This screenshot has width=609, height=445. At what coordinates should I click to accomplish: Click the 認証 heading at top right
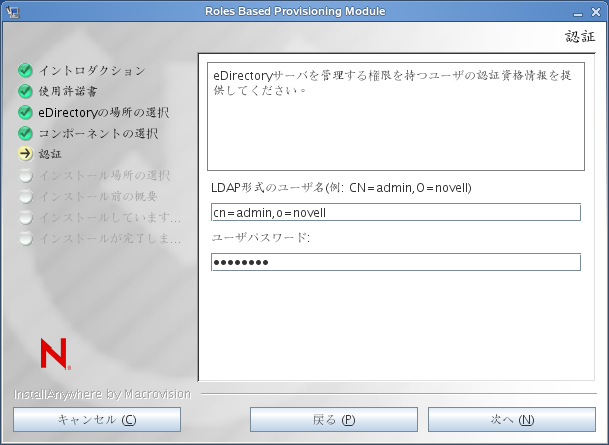point(580,37)
